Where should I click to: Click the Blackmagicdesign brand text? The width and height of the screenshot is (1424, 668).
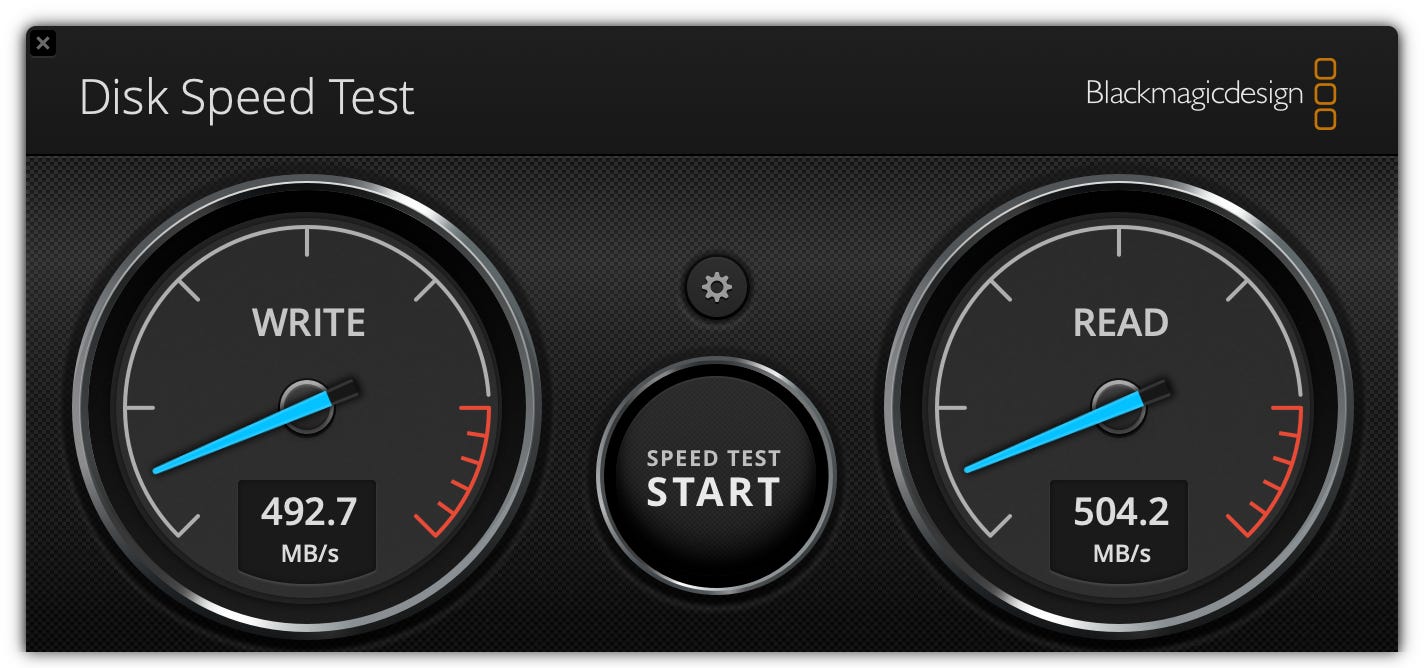coord(1194,94)
